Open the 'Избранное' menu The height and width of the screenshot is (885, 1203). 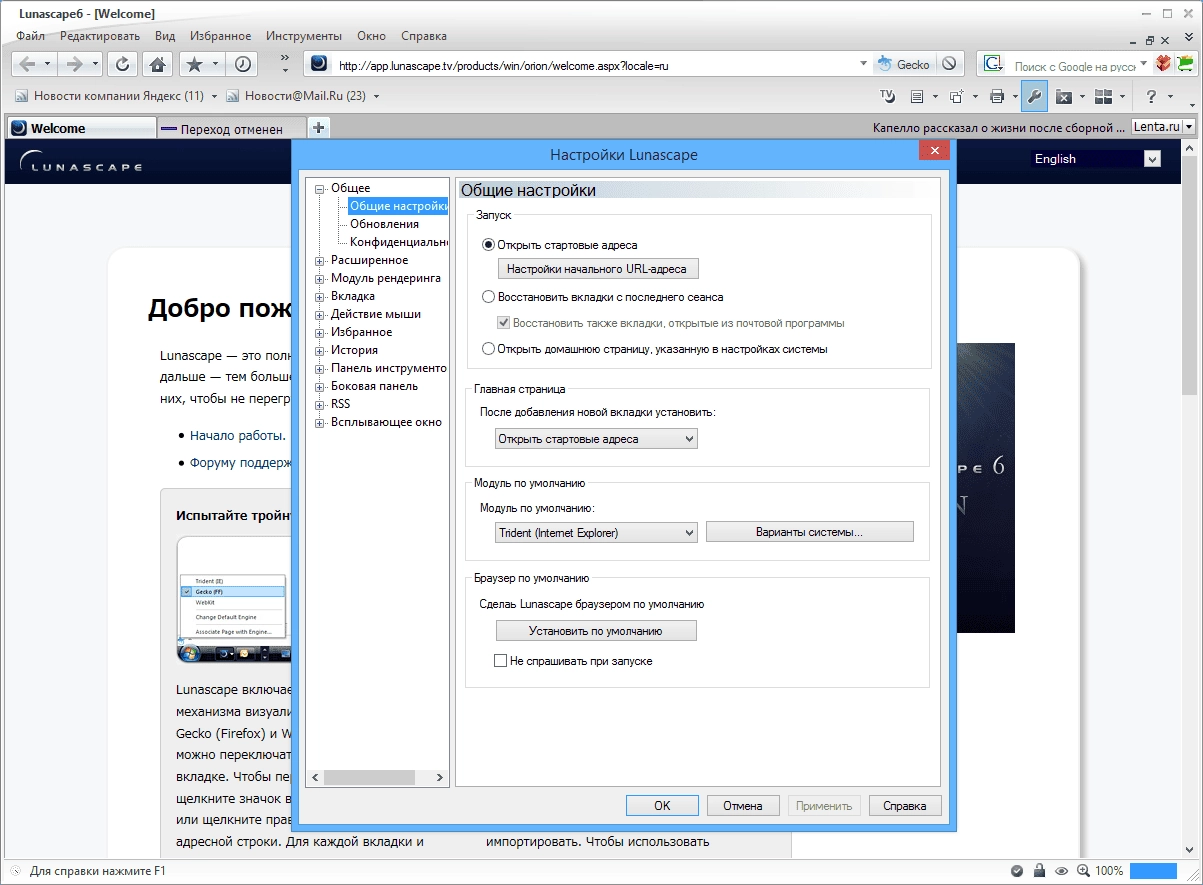(221, 35)
